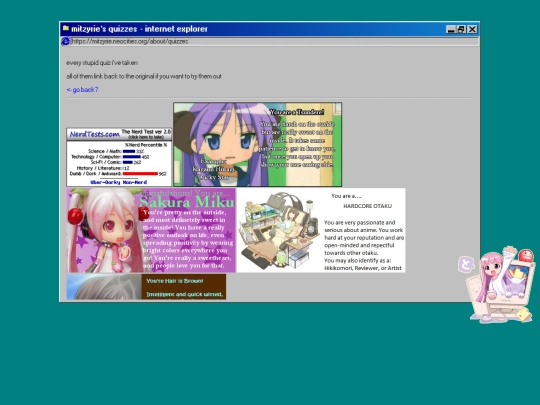Click the "all of them link back" line
This screenshot has width=540, height=405.
(144, 76)
